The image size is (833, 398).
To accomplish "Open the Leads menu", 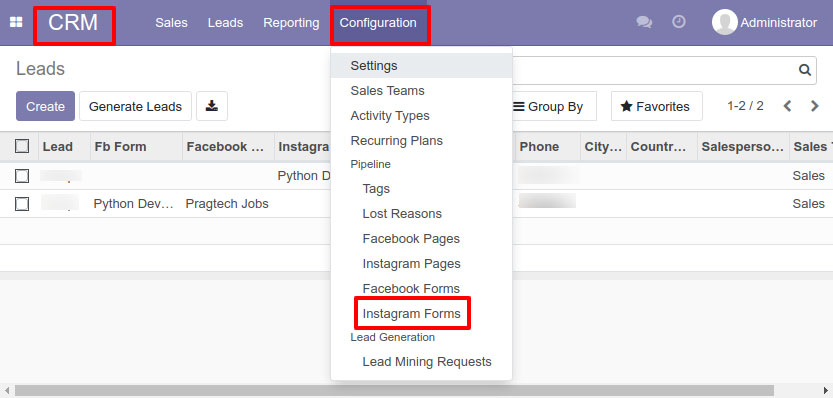I will [x=225, y=23].
